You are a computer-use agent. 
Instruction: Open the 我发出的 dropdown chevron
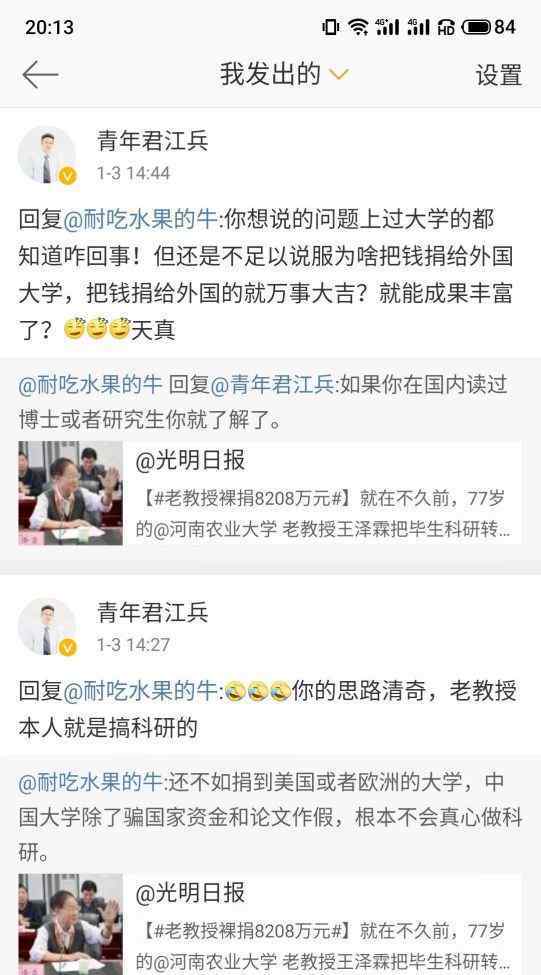(339, 75)
